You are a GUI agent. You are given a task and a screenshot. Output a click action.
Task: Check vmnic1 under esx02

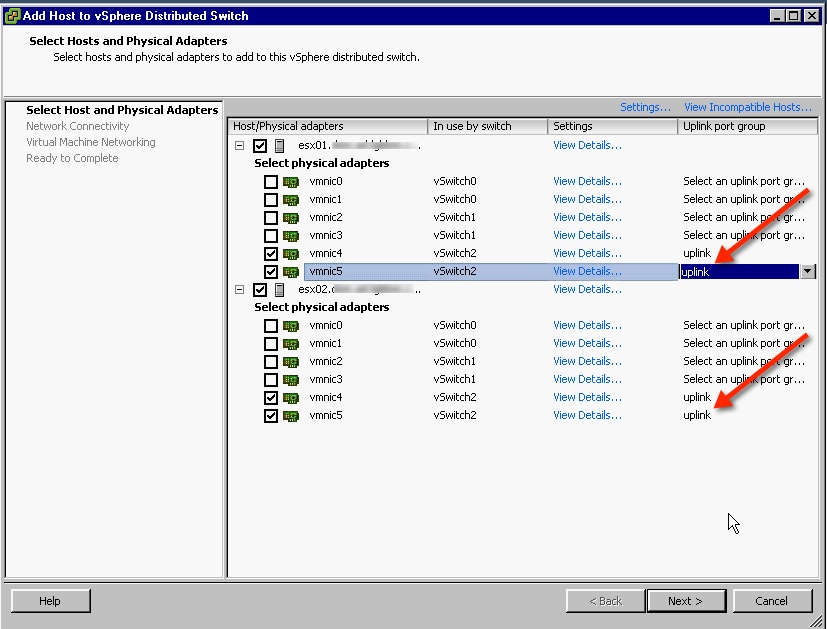pyautogui.click(x=271, y=344)
